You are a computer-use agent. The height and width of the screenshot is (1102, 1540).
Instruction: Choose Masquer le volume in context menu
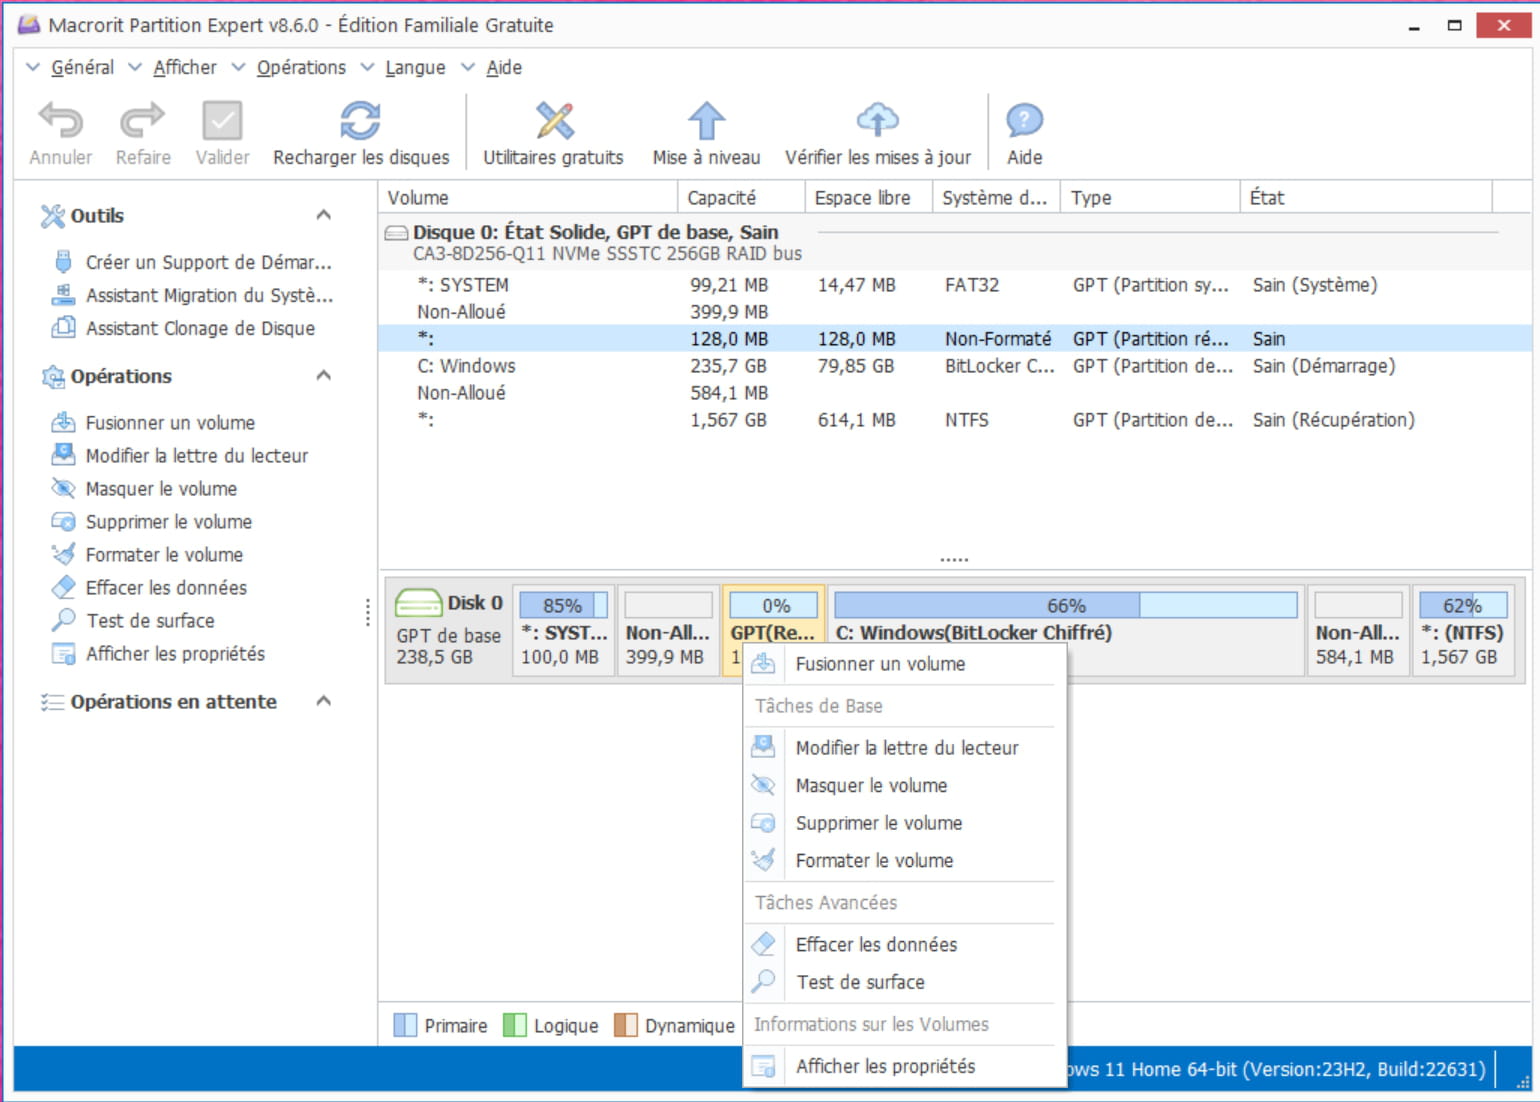tap(906, 785)
